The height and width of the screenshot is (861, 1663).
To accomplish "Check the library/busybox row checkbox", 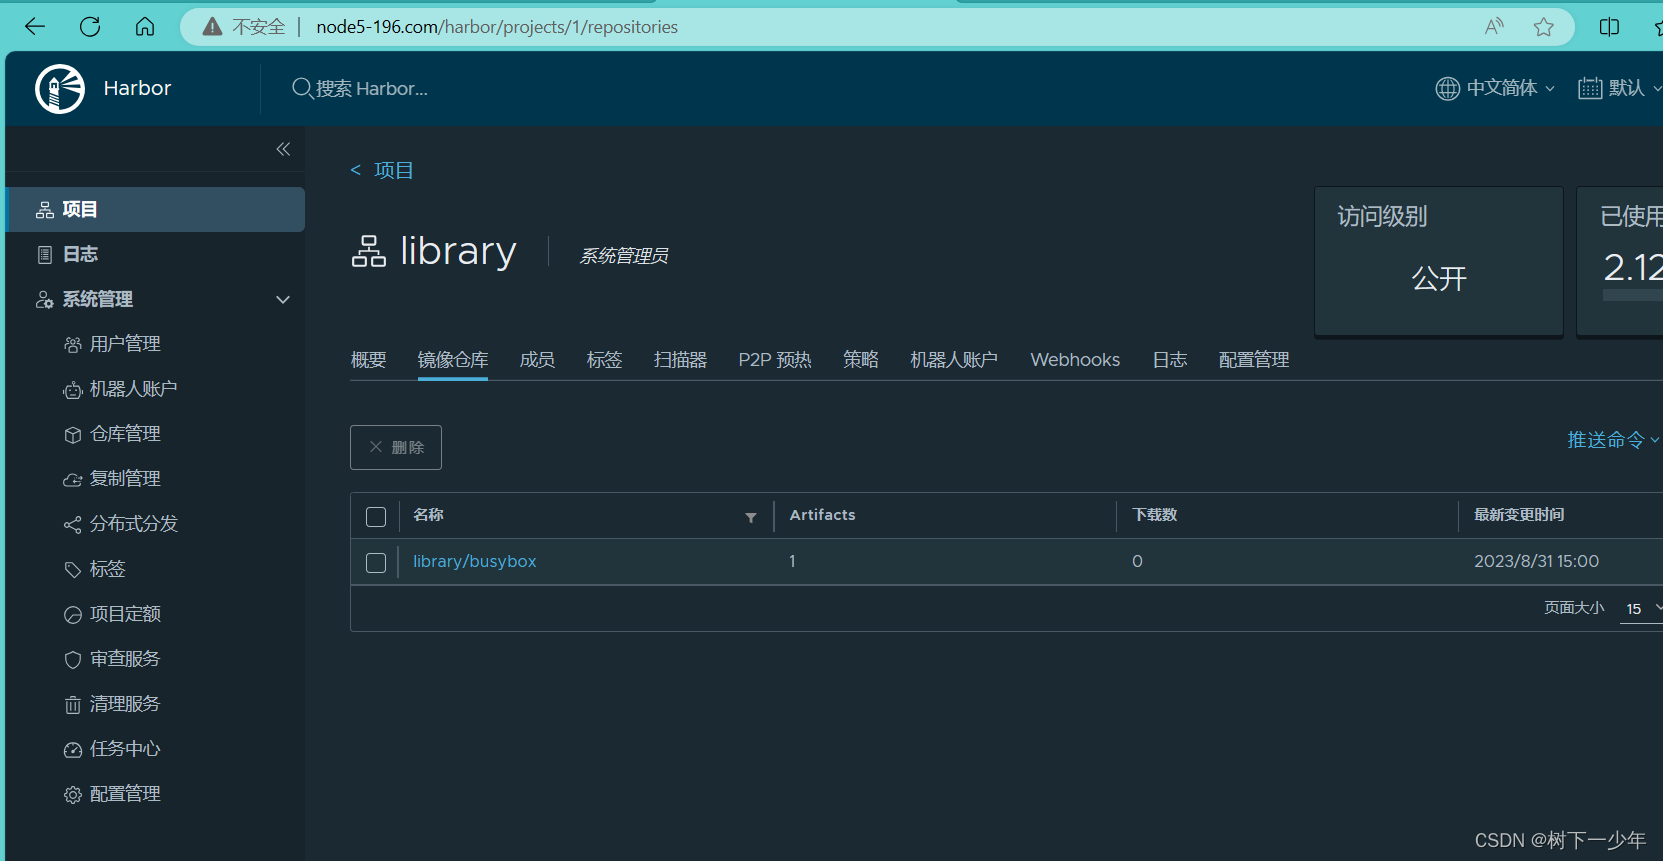I will coord(376,563).
